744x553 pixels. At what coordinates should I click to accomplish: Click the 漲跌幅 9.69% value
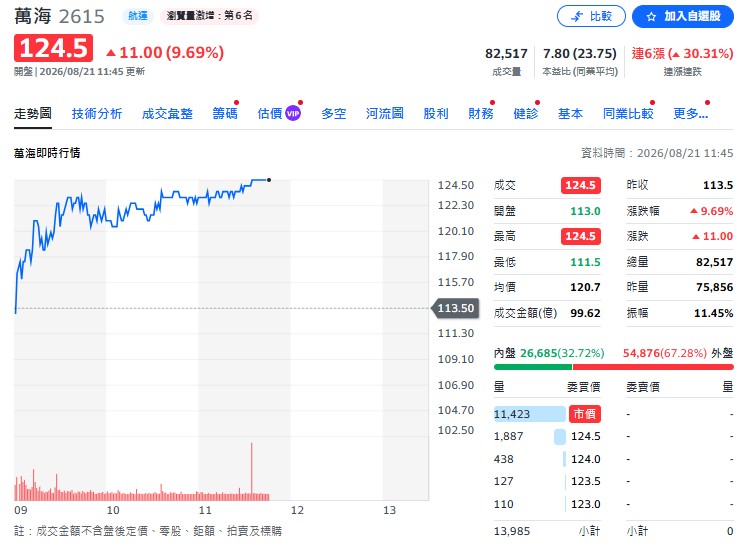point(711,211)
